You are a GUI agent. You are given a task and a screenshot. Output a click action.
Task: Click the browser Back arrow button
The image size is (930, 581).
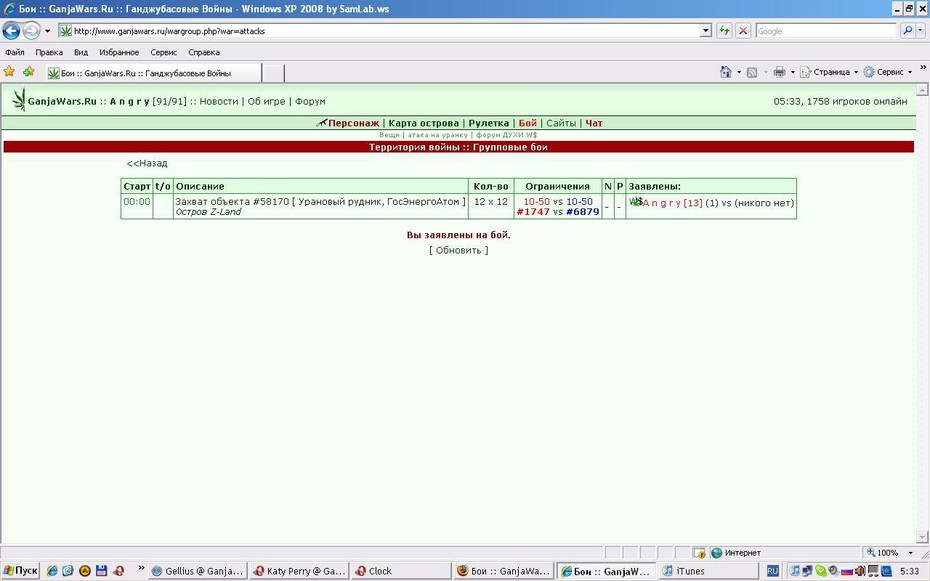point(11,30)
